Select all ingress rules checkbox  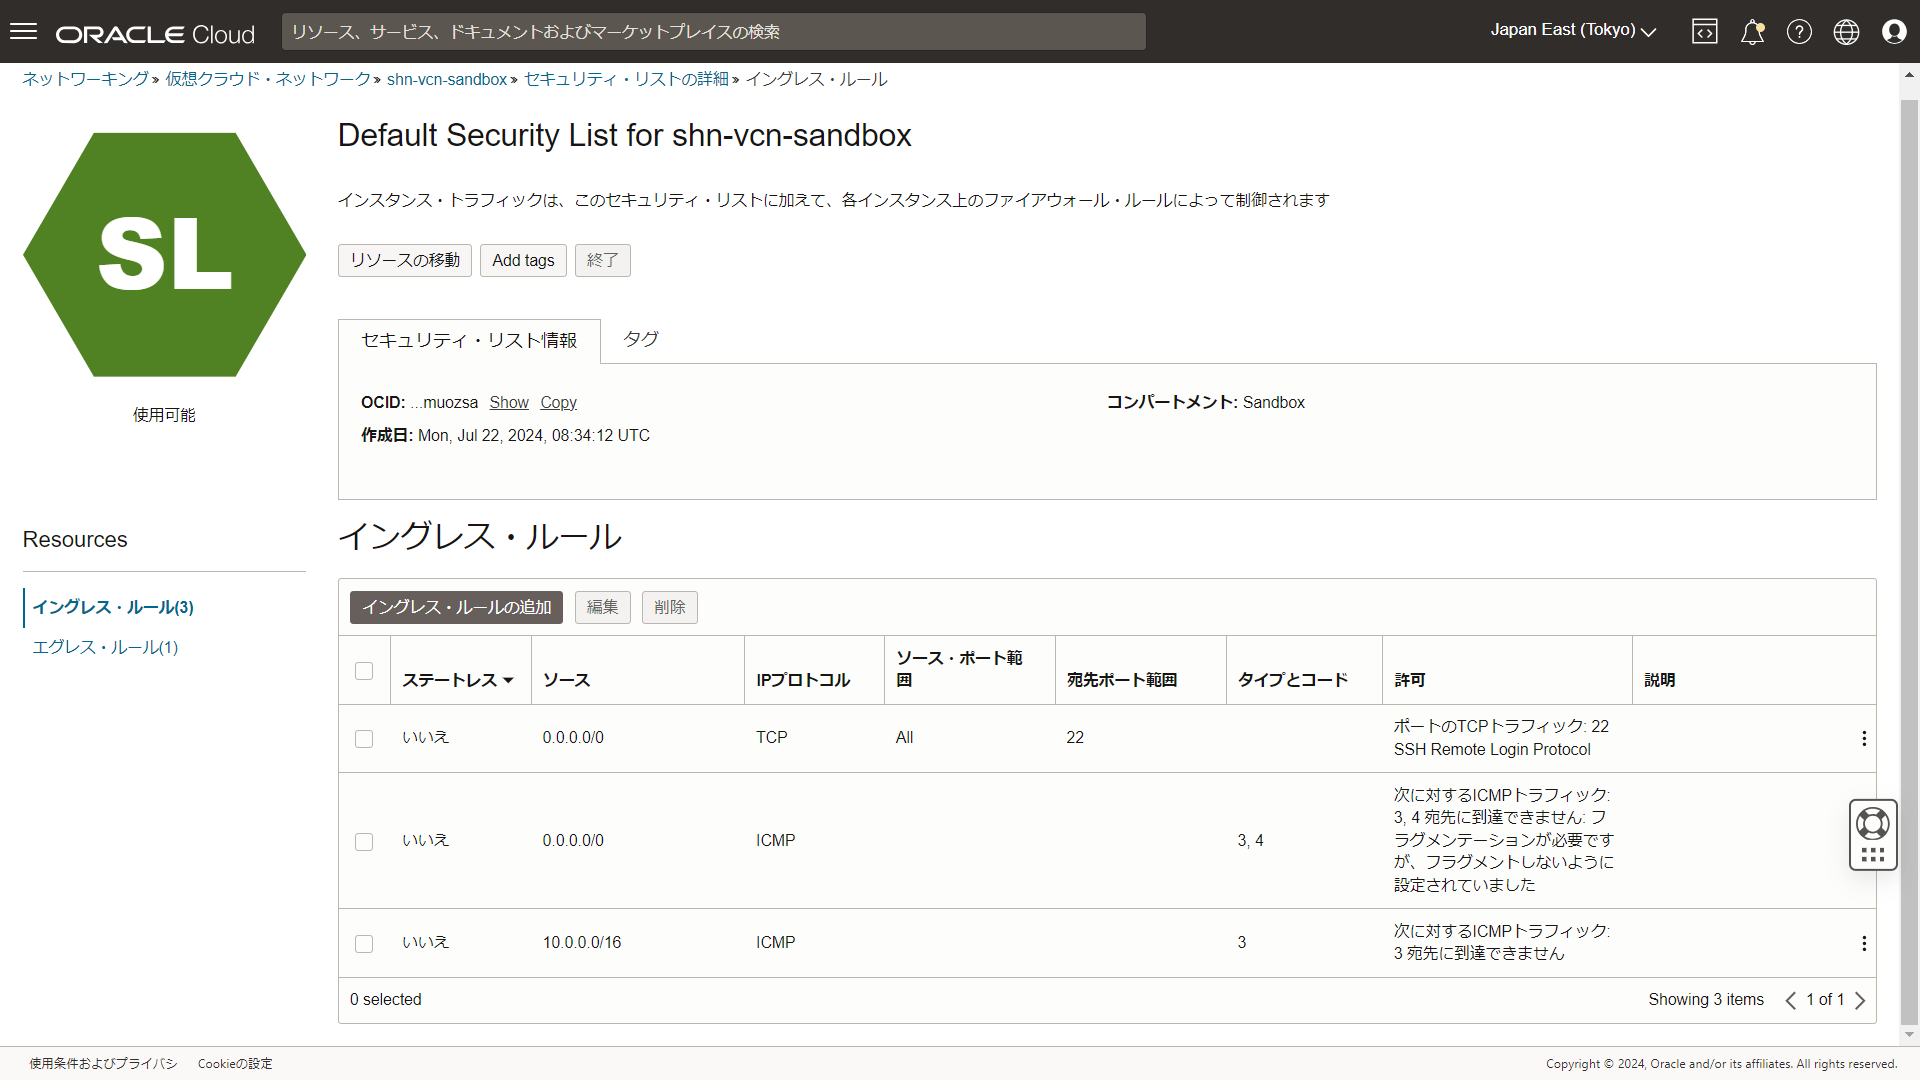pyautogui.click(x=364, y=671)
